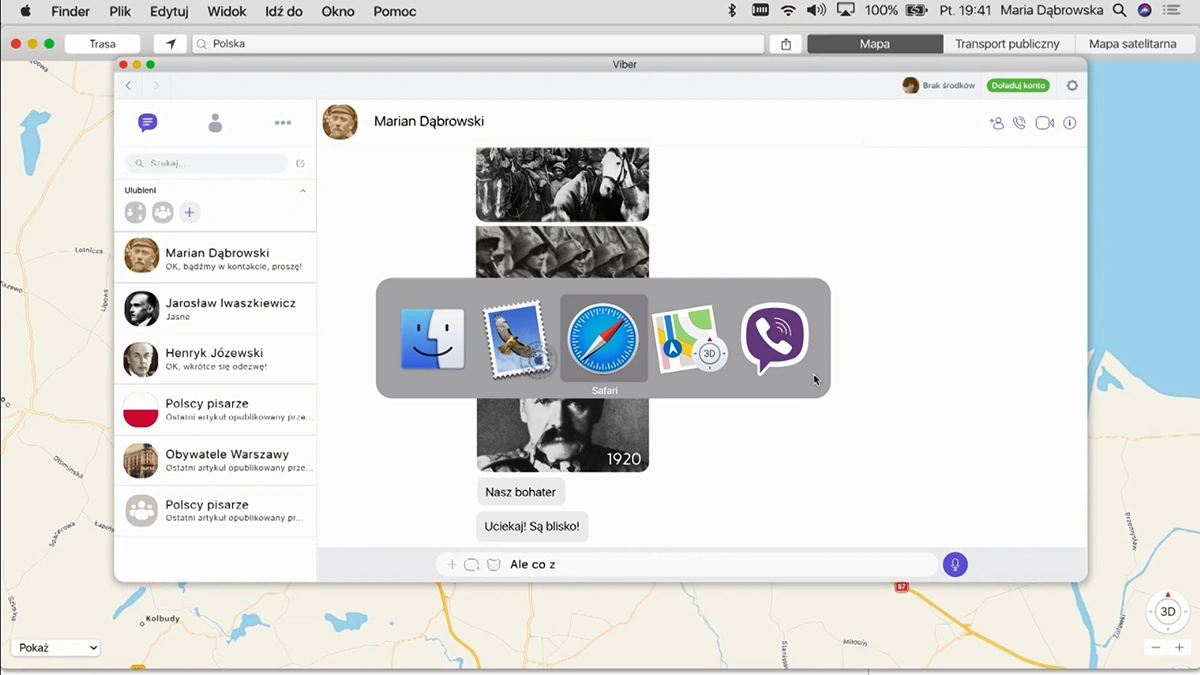The width and height of the screenshot is (1200, 675).
Task: Click Marian Dąbrowski avatar in chat header
Action: 340,122
